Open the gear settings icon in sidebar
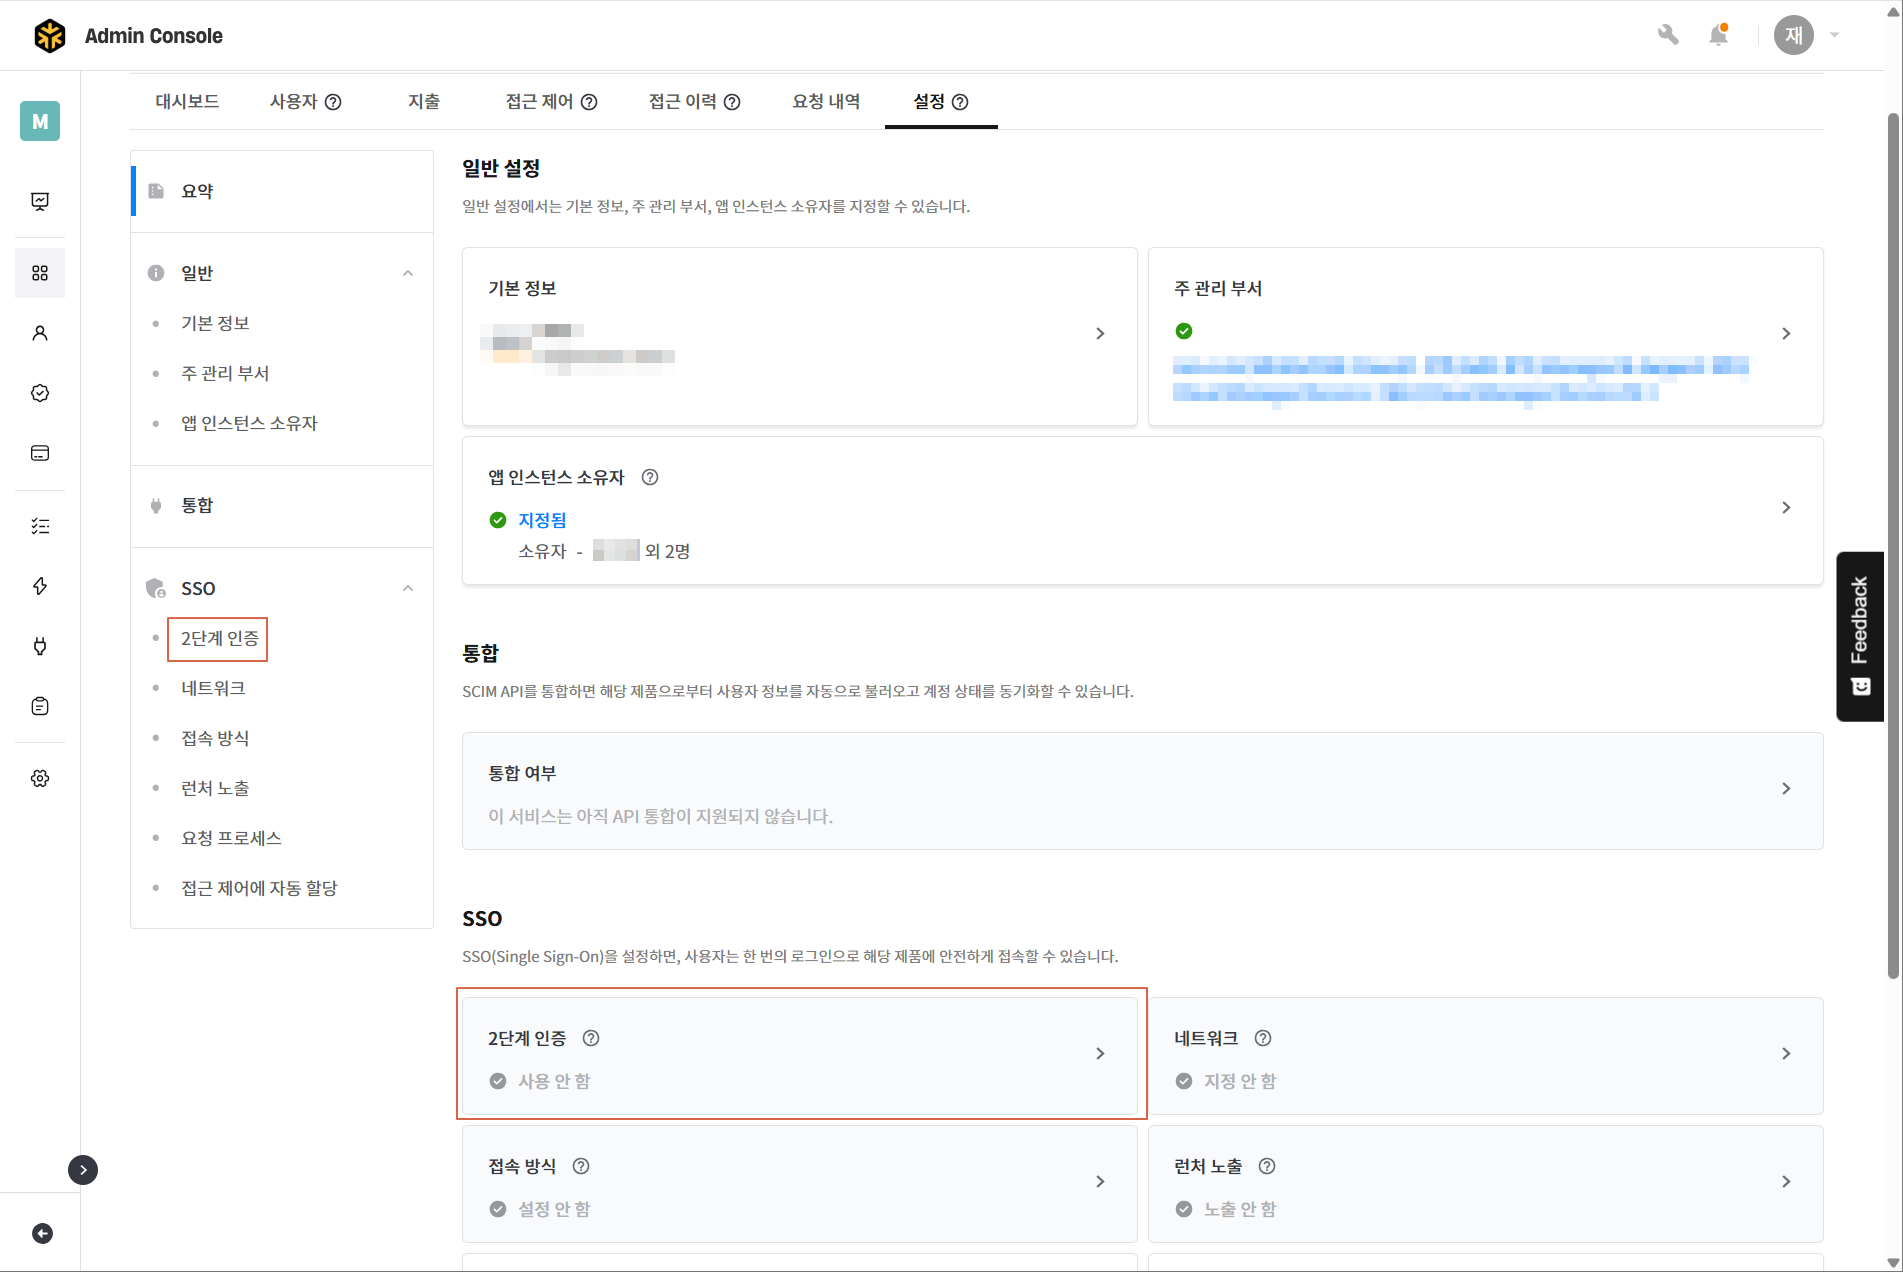 coord(40,778)
